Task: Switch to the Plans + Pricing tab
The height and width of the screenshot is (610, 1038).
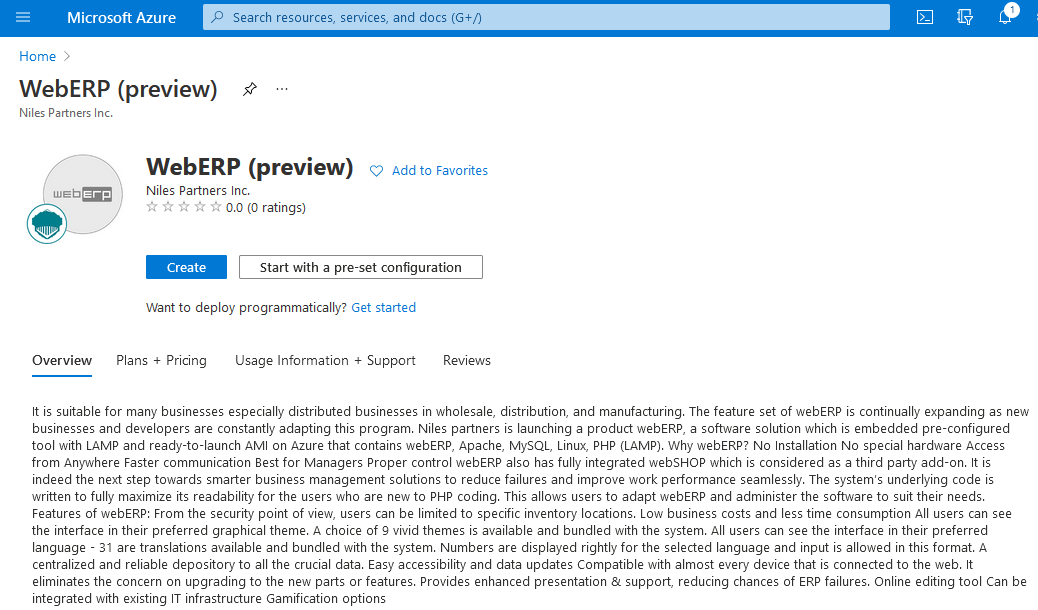Action: 161,360
